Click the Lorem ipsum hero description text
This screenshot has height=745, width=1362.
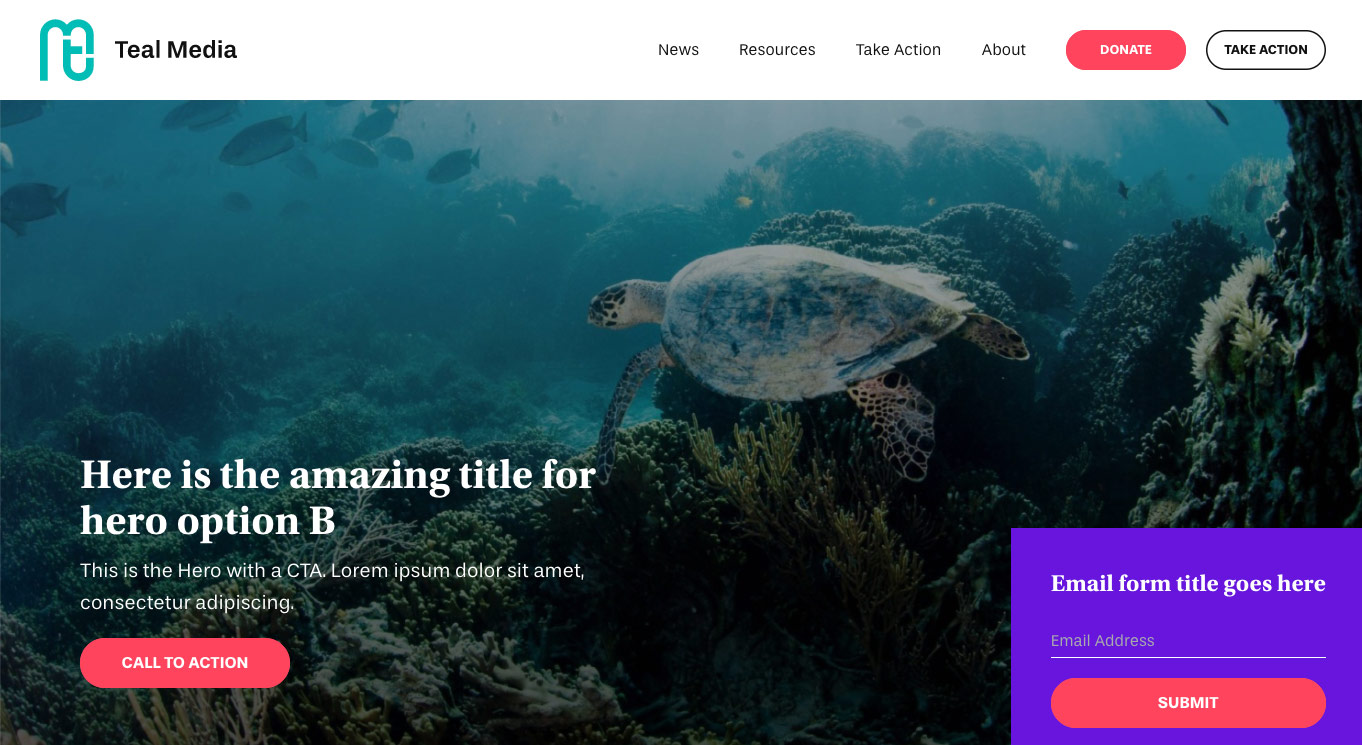(x=332, y=587)
